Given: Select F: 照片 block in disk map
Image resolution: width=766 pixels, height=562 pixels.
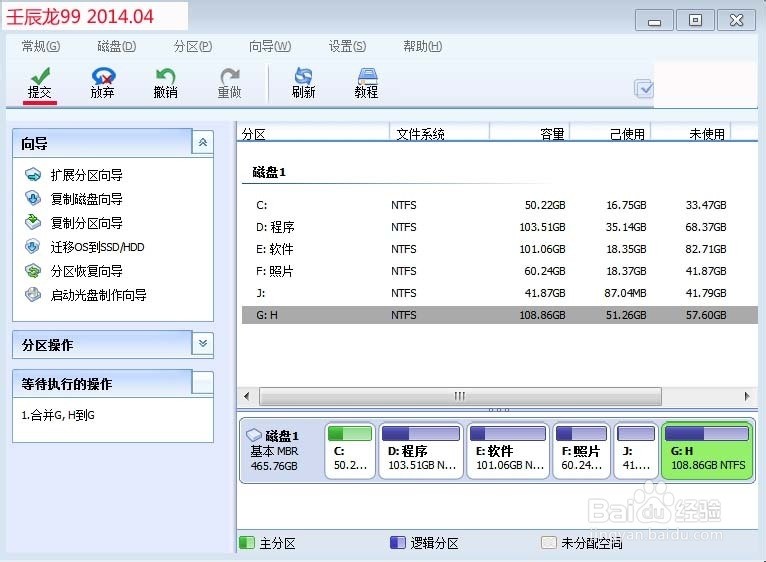Looking at the screenshot, I should (581, 451).
